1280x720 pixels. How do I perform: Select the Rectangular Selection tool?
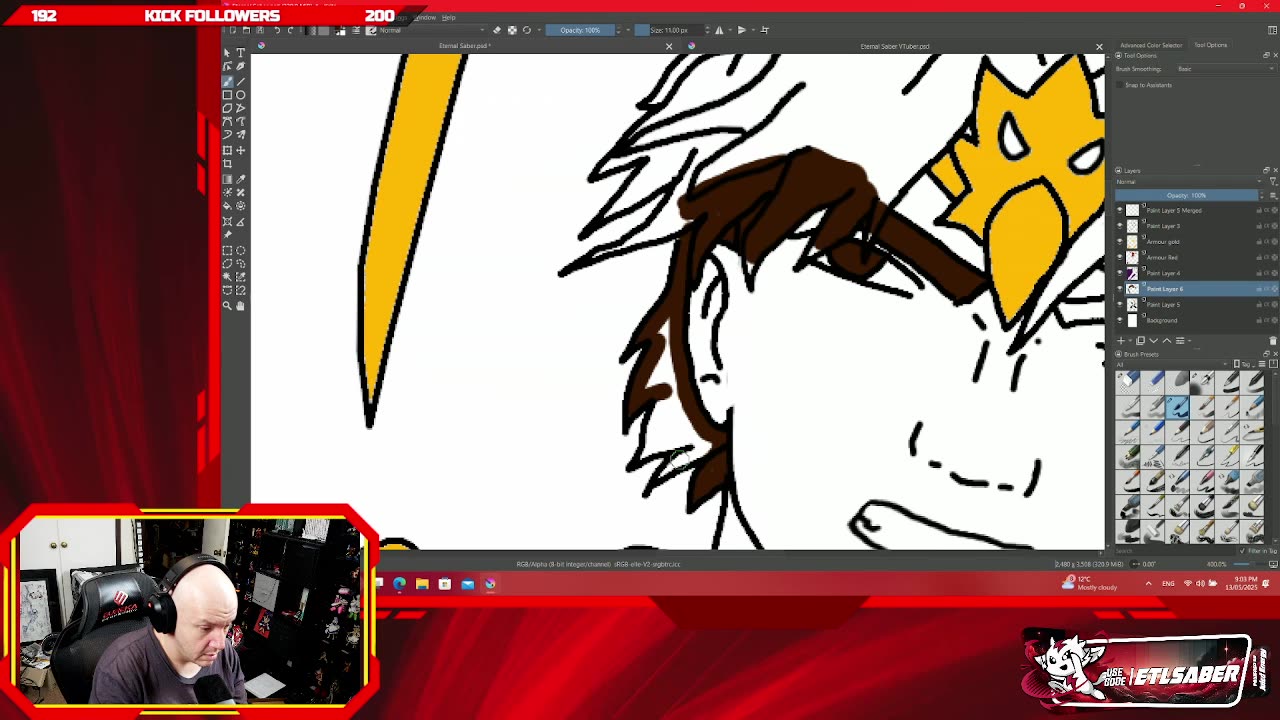click(x=227, y=250)
